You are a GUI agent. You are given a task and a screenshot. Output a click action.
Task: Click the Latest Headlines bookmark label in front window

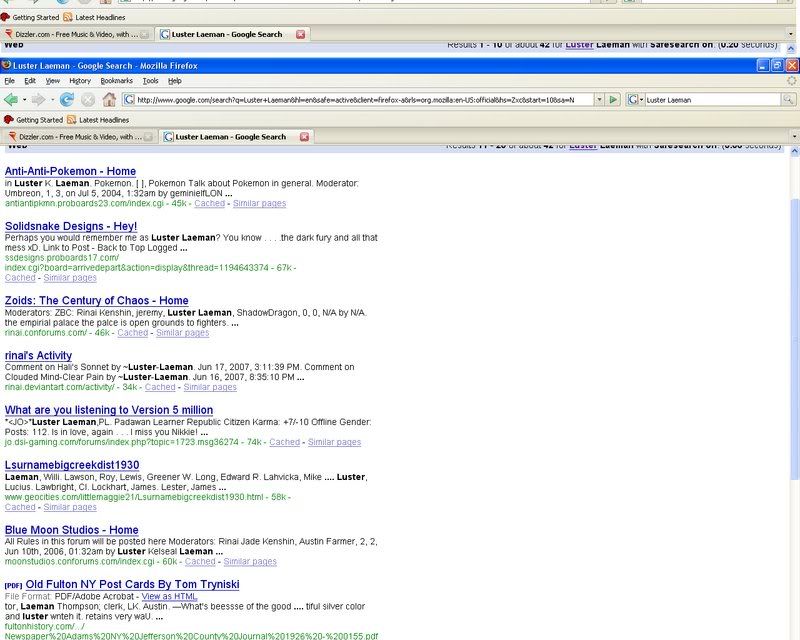[104, 120]
